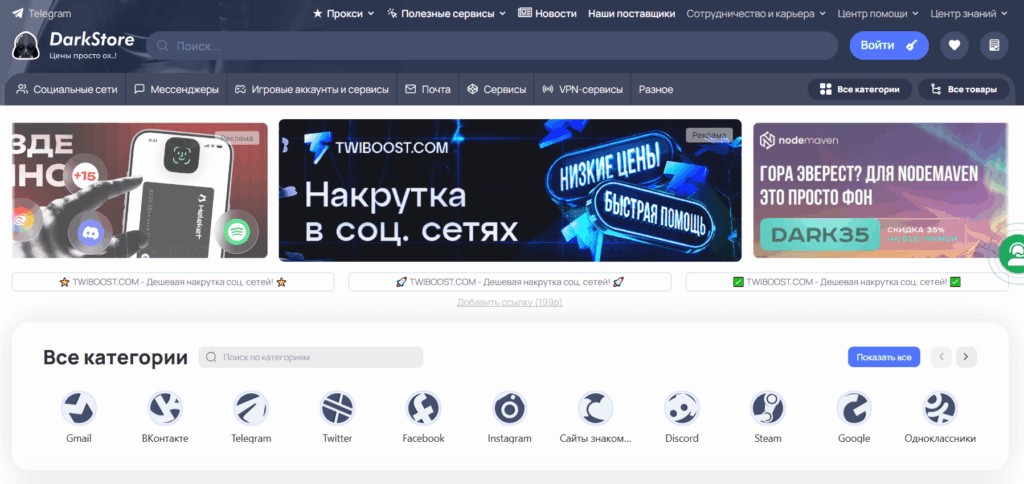Follow the Добавить ссылку (199р) link
Viewport: 1024px width, 484px height.
509,302
